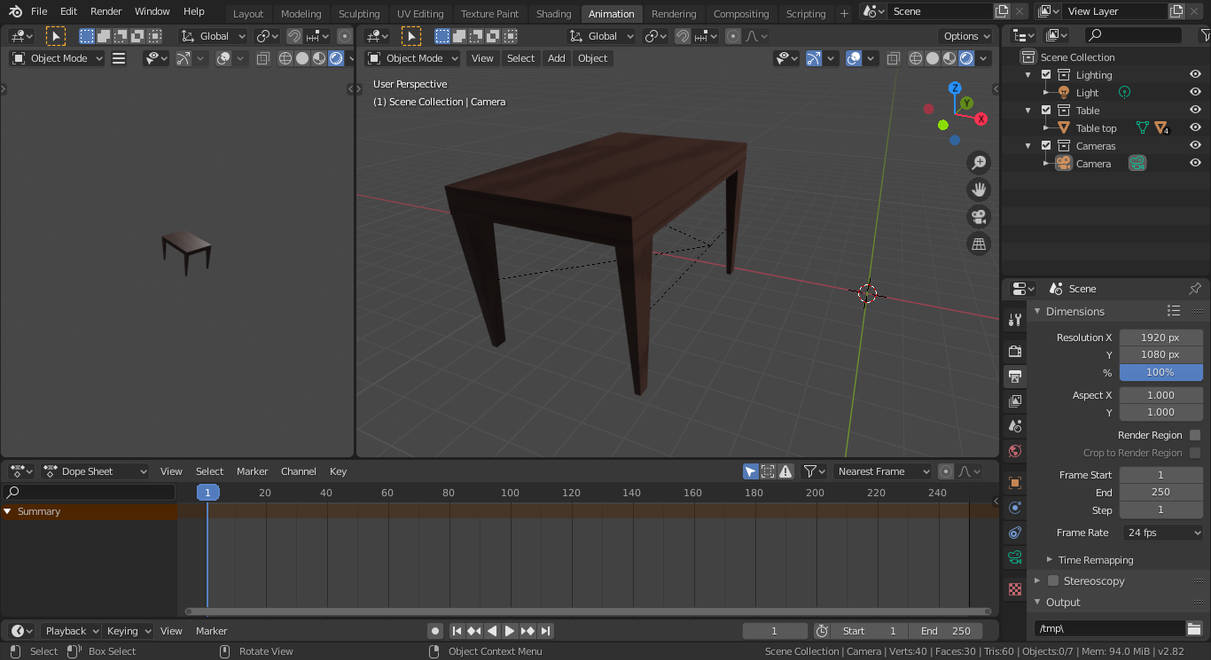
Task: Toggle visibility of the Table top object
Action: coord(1194,127)
